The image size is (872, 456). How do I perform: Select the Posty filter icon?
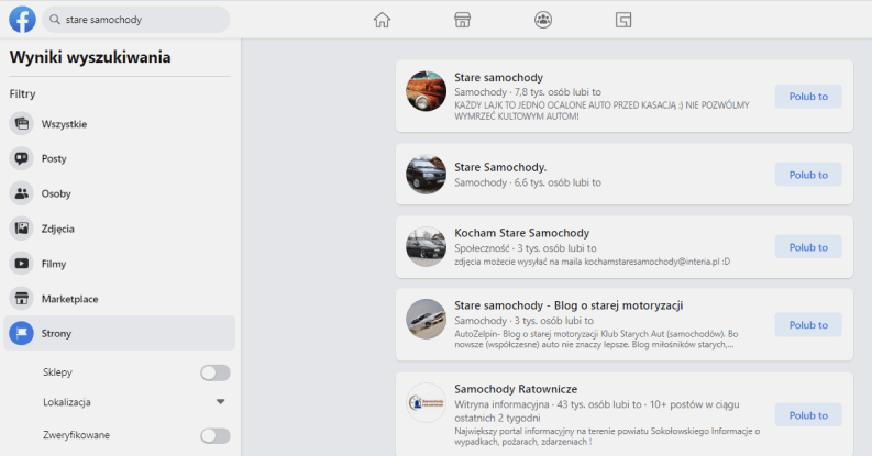[x=22, y=159]
